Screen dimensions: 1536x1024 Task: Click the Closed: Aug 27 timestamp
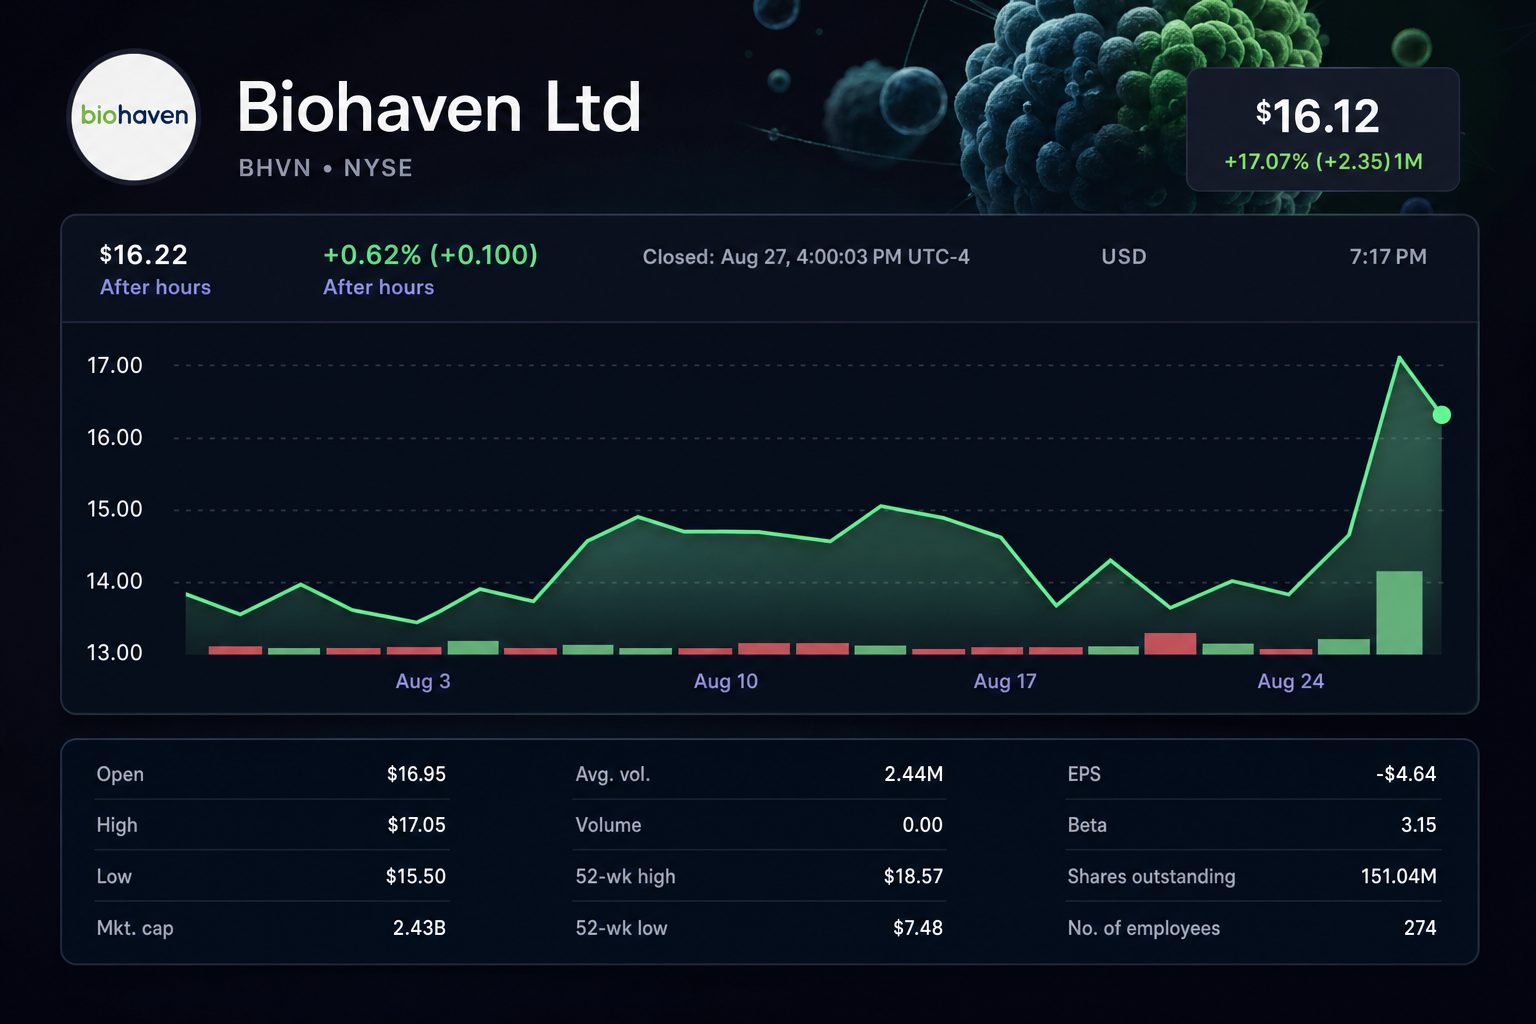806,257
